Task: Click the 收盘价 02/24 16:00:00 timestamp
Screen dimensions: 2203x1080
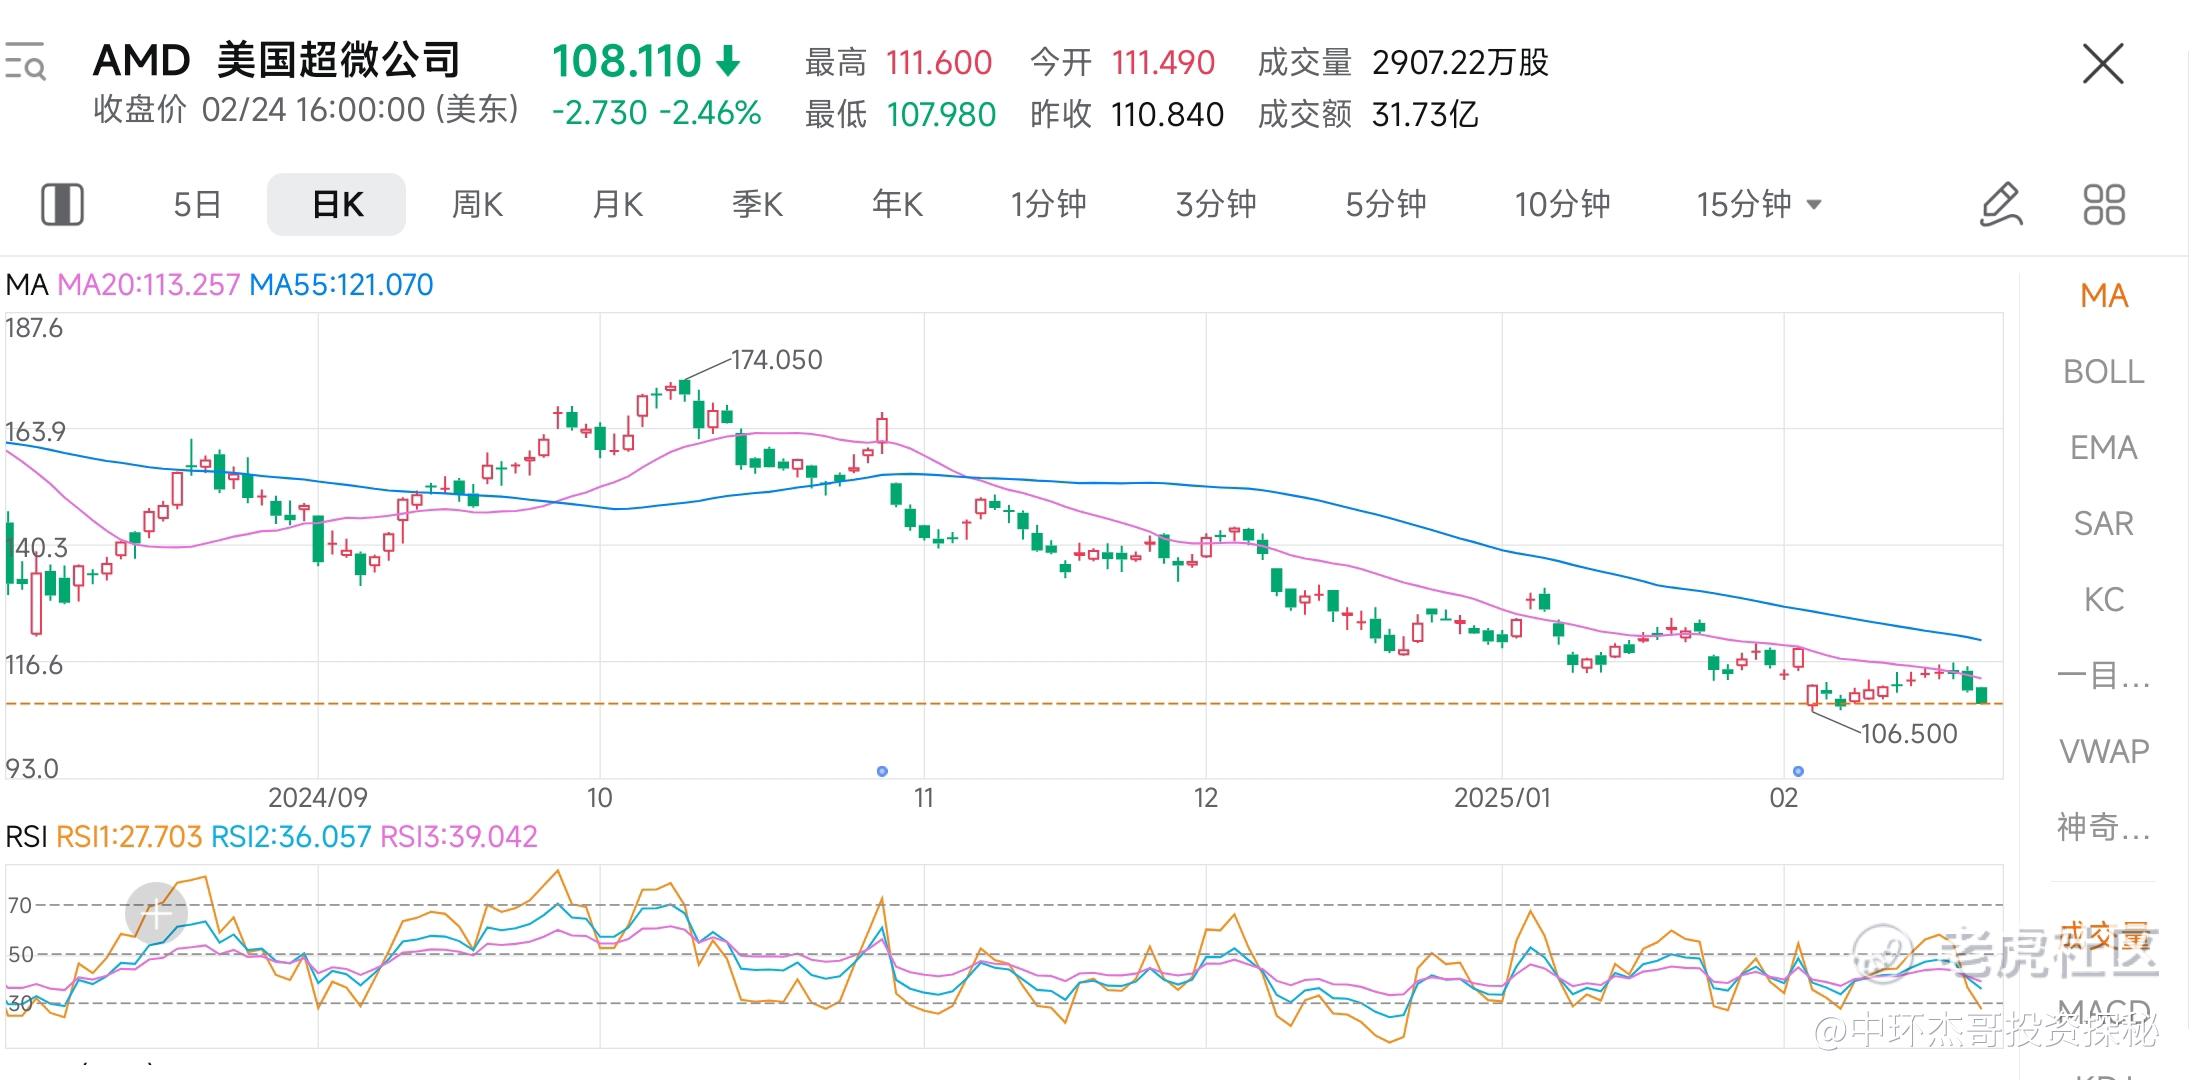Action: click(x=306, y=110)
